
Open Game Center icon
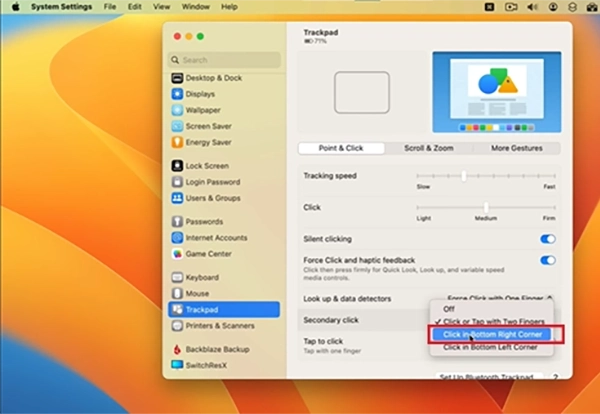(x=177, y=254)
